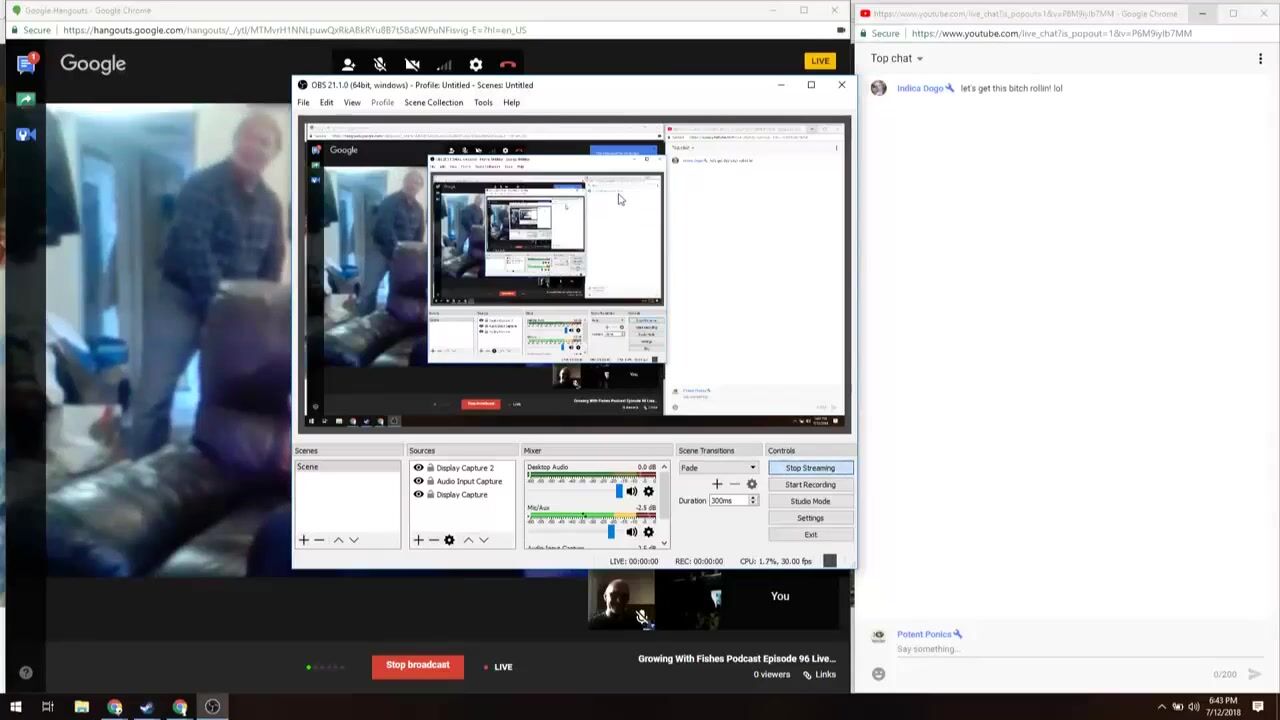
Task: Open the OBS View menu
Action: (352, 103)
